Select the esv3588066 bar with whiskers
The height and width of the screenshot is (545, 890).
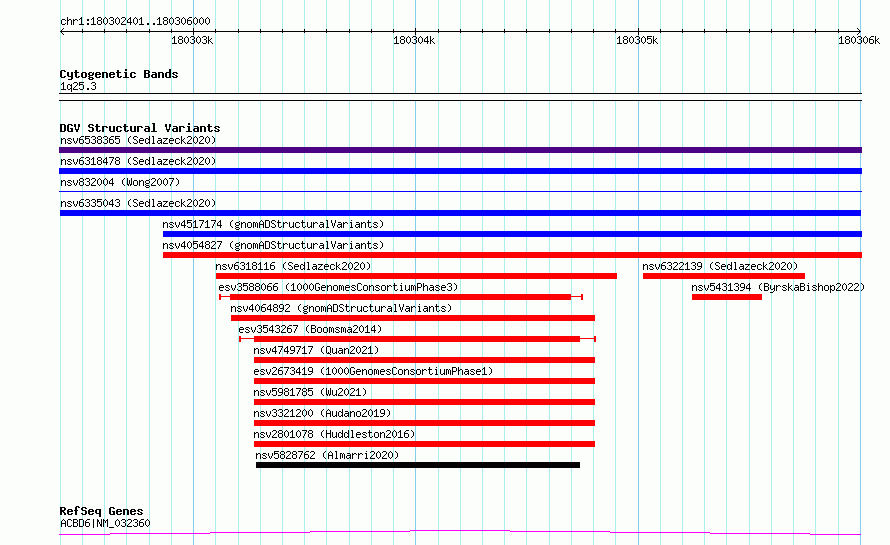coord(401,297)
